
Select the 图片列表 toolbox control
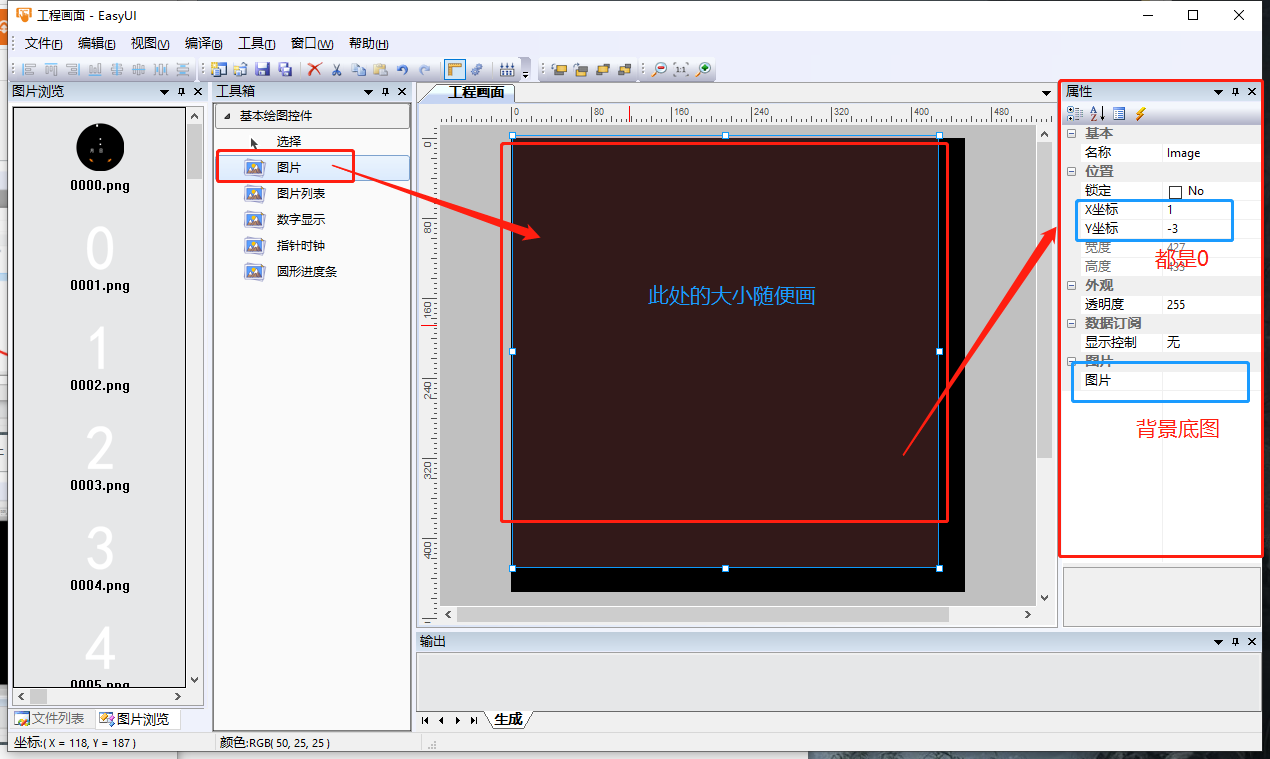coord(312,193)
